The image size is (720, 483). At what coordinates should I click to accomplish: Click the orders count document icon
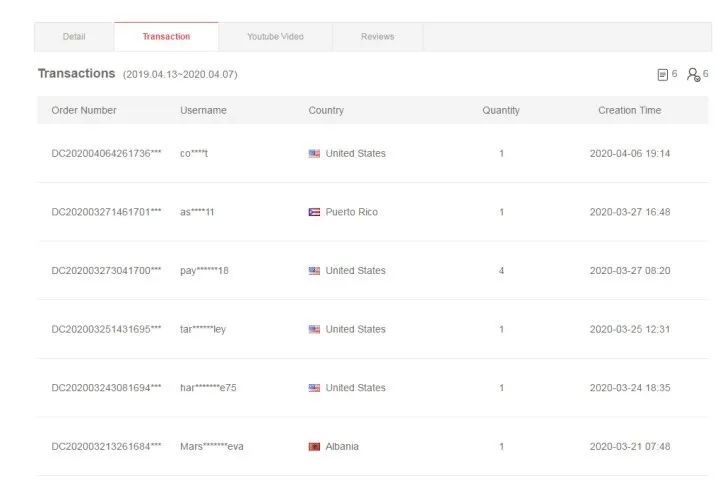pyautogui.click(x=662, y=75)
